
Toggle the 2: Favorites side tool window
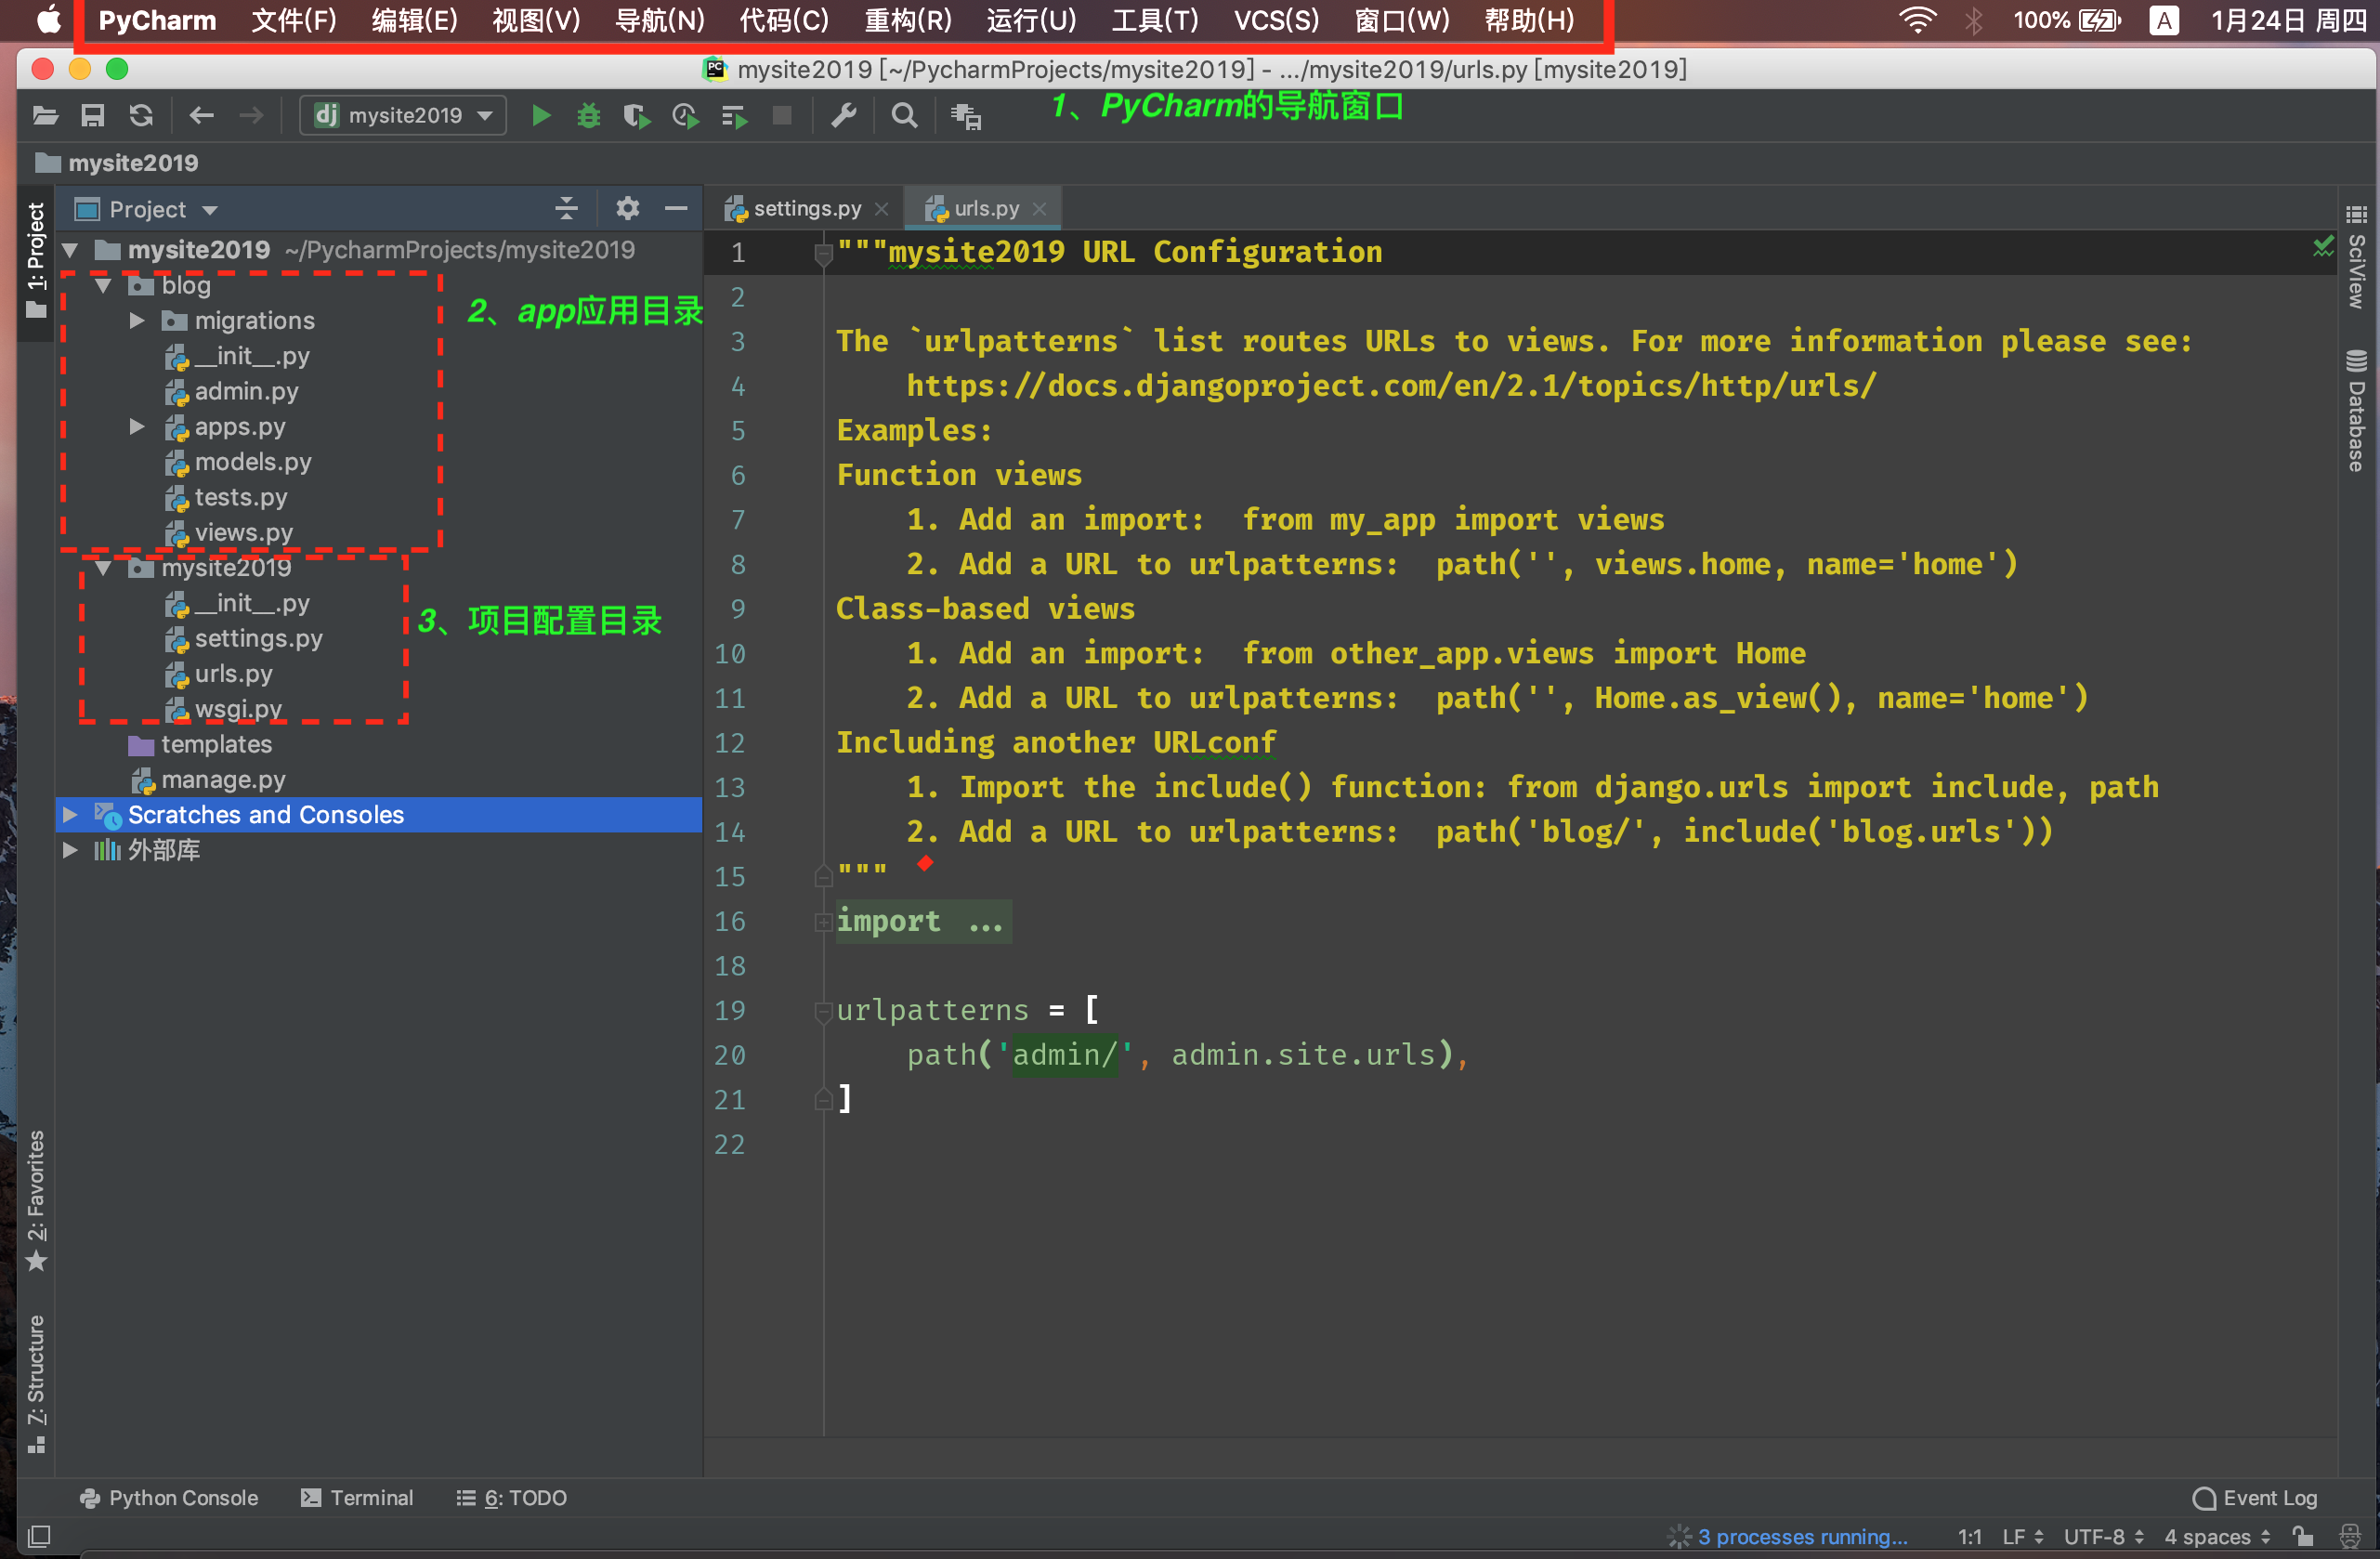coord(36,1199)
